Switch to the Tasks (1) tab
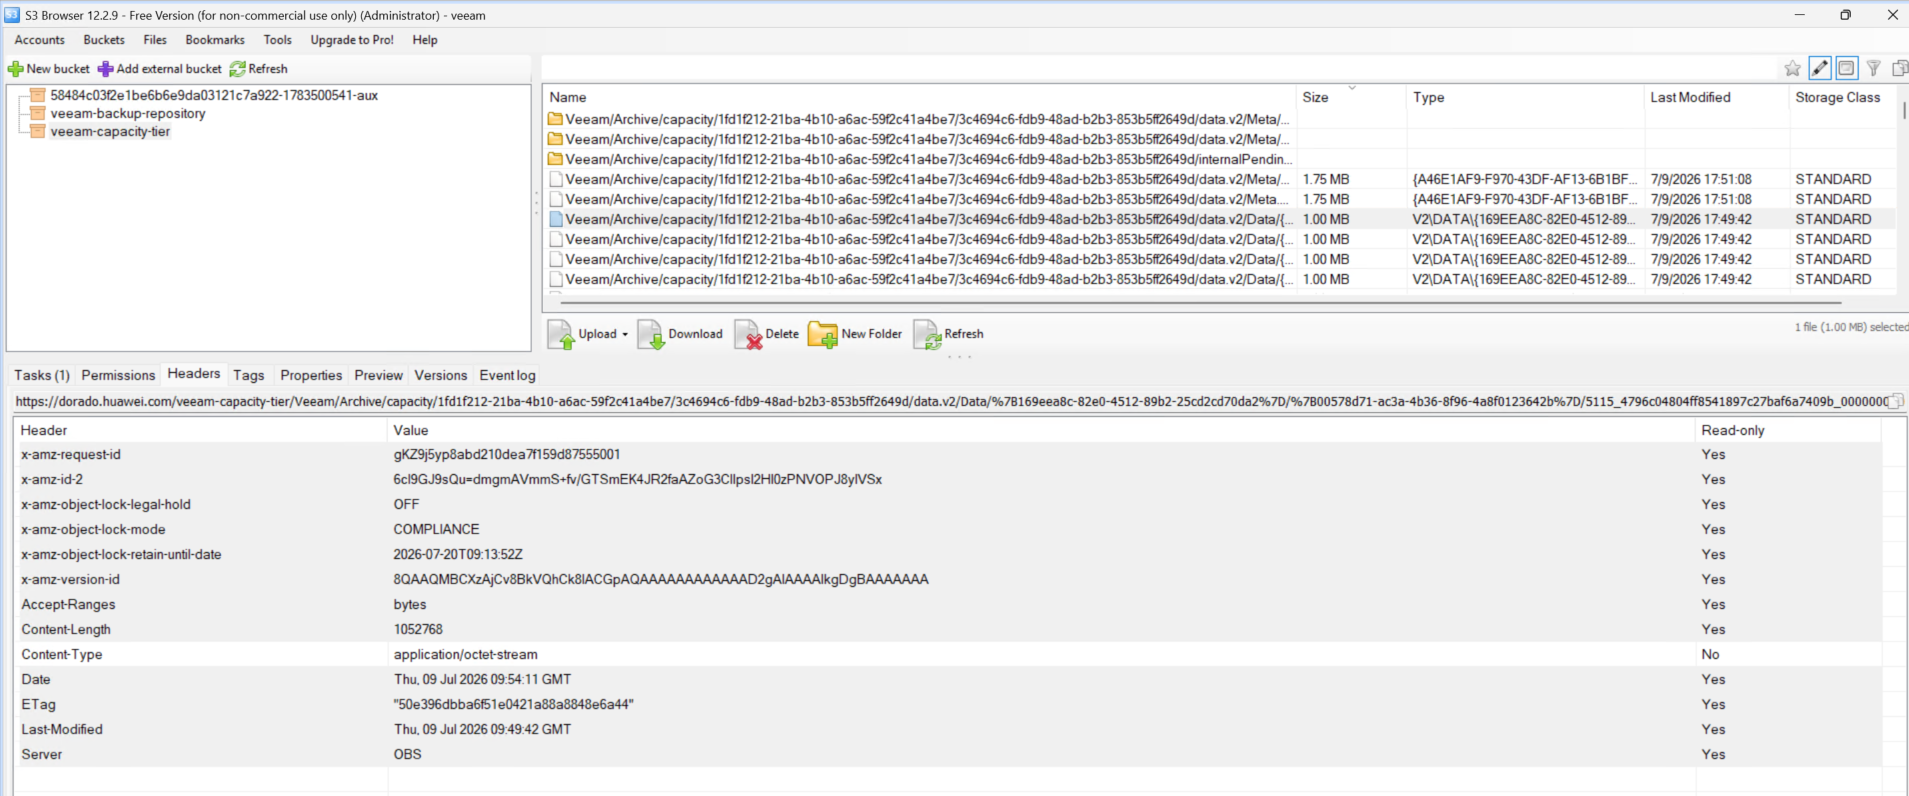The width and height of the screenshot is (1909, 796). [x=42, y=375]
